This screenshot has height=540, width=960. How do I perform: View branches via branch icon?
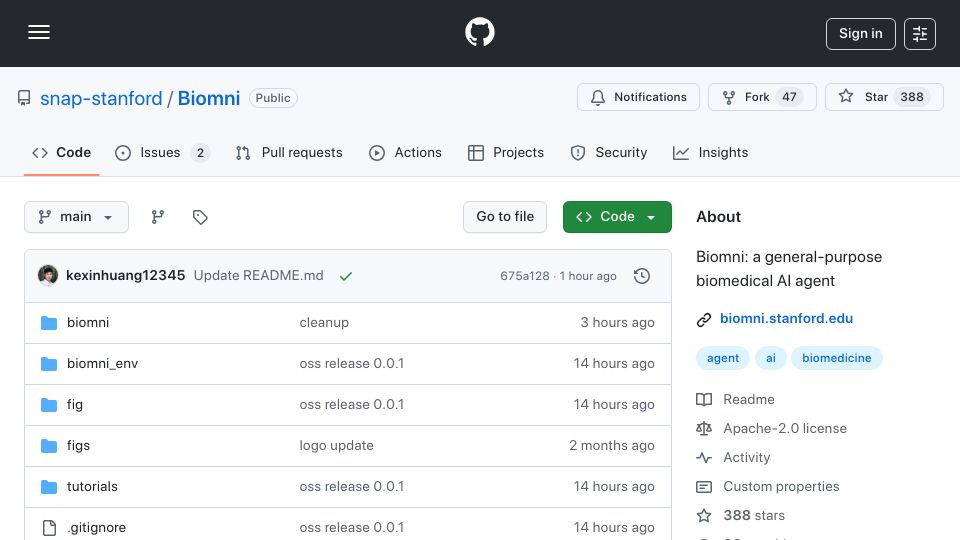[157, 217]
